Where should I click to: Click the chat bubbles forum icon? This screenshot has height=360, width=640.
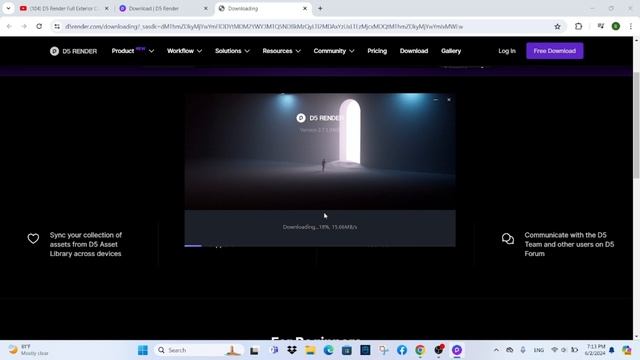(508, 238)
